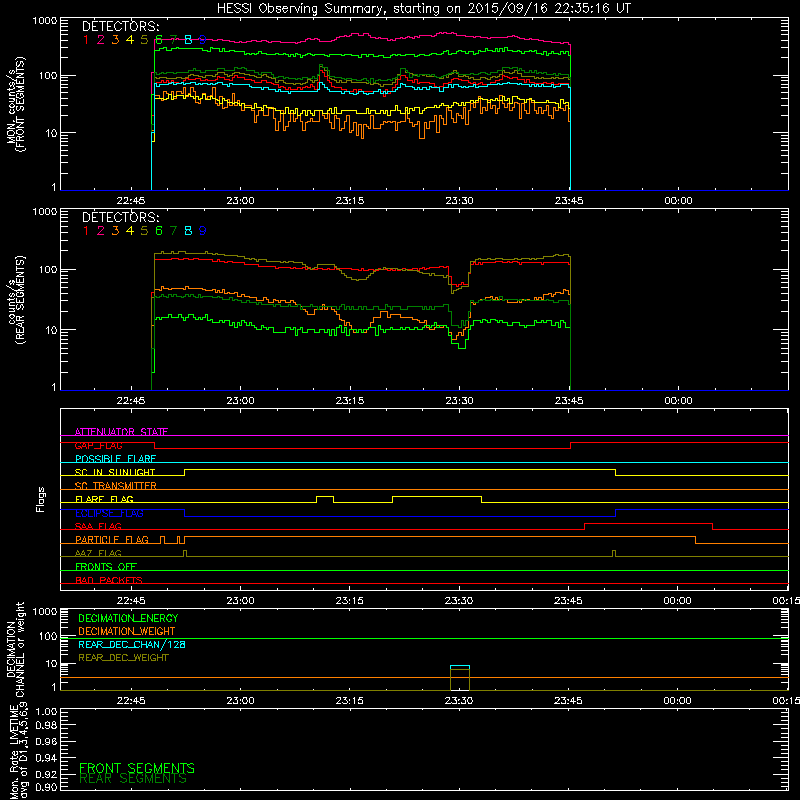Click the 00:15 tick label under the flags plot
This screenshot has width=800, height=800.
(786, 601)
